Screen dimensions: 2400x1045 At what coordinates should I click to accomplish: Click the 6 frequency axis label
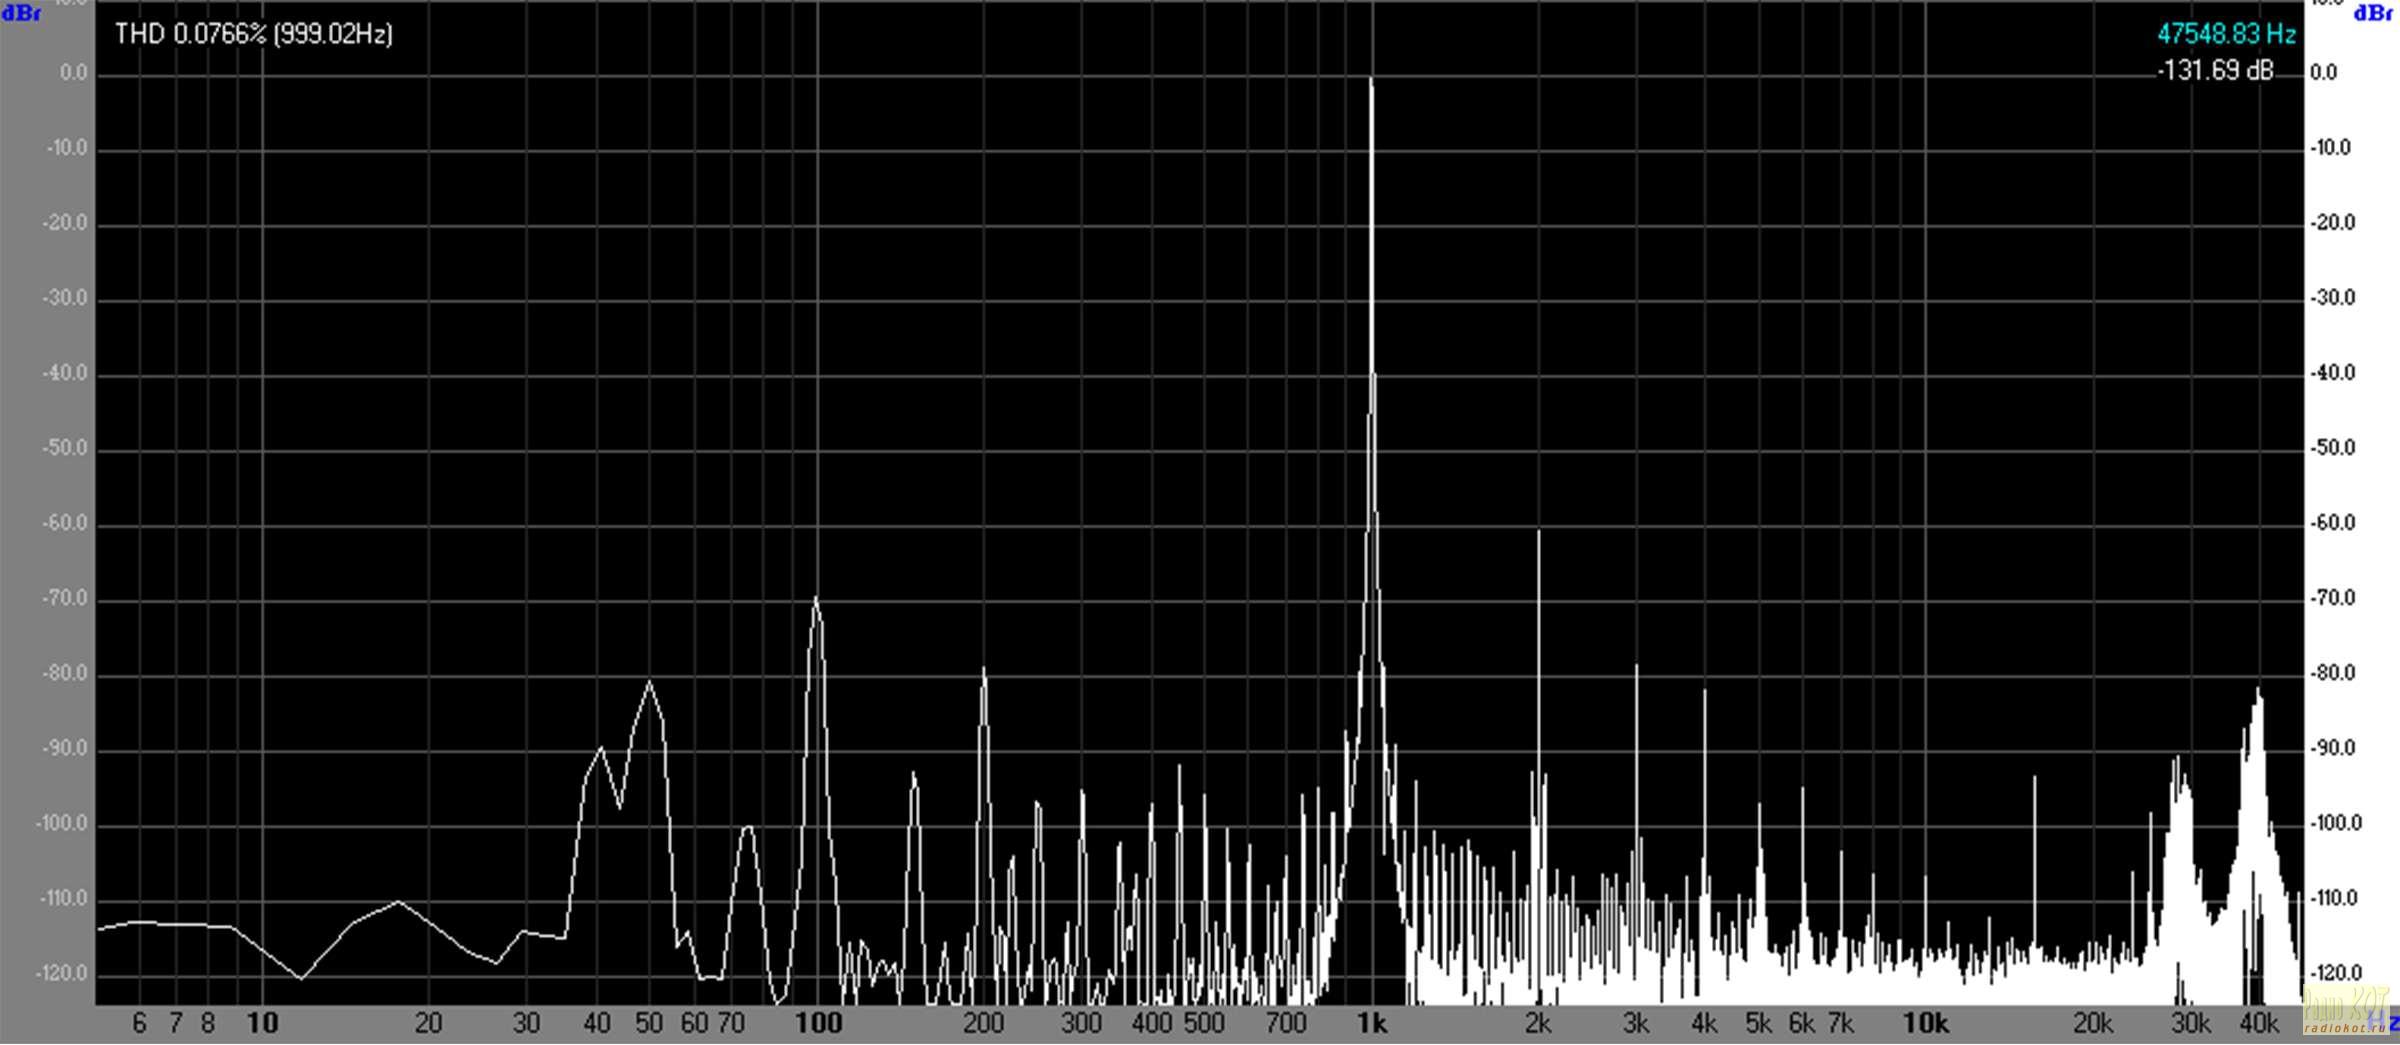click(139, 1023)
